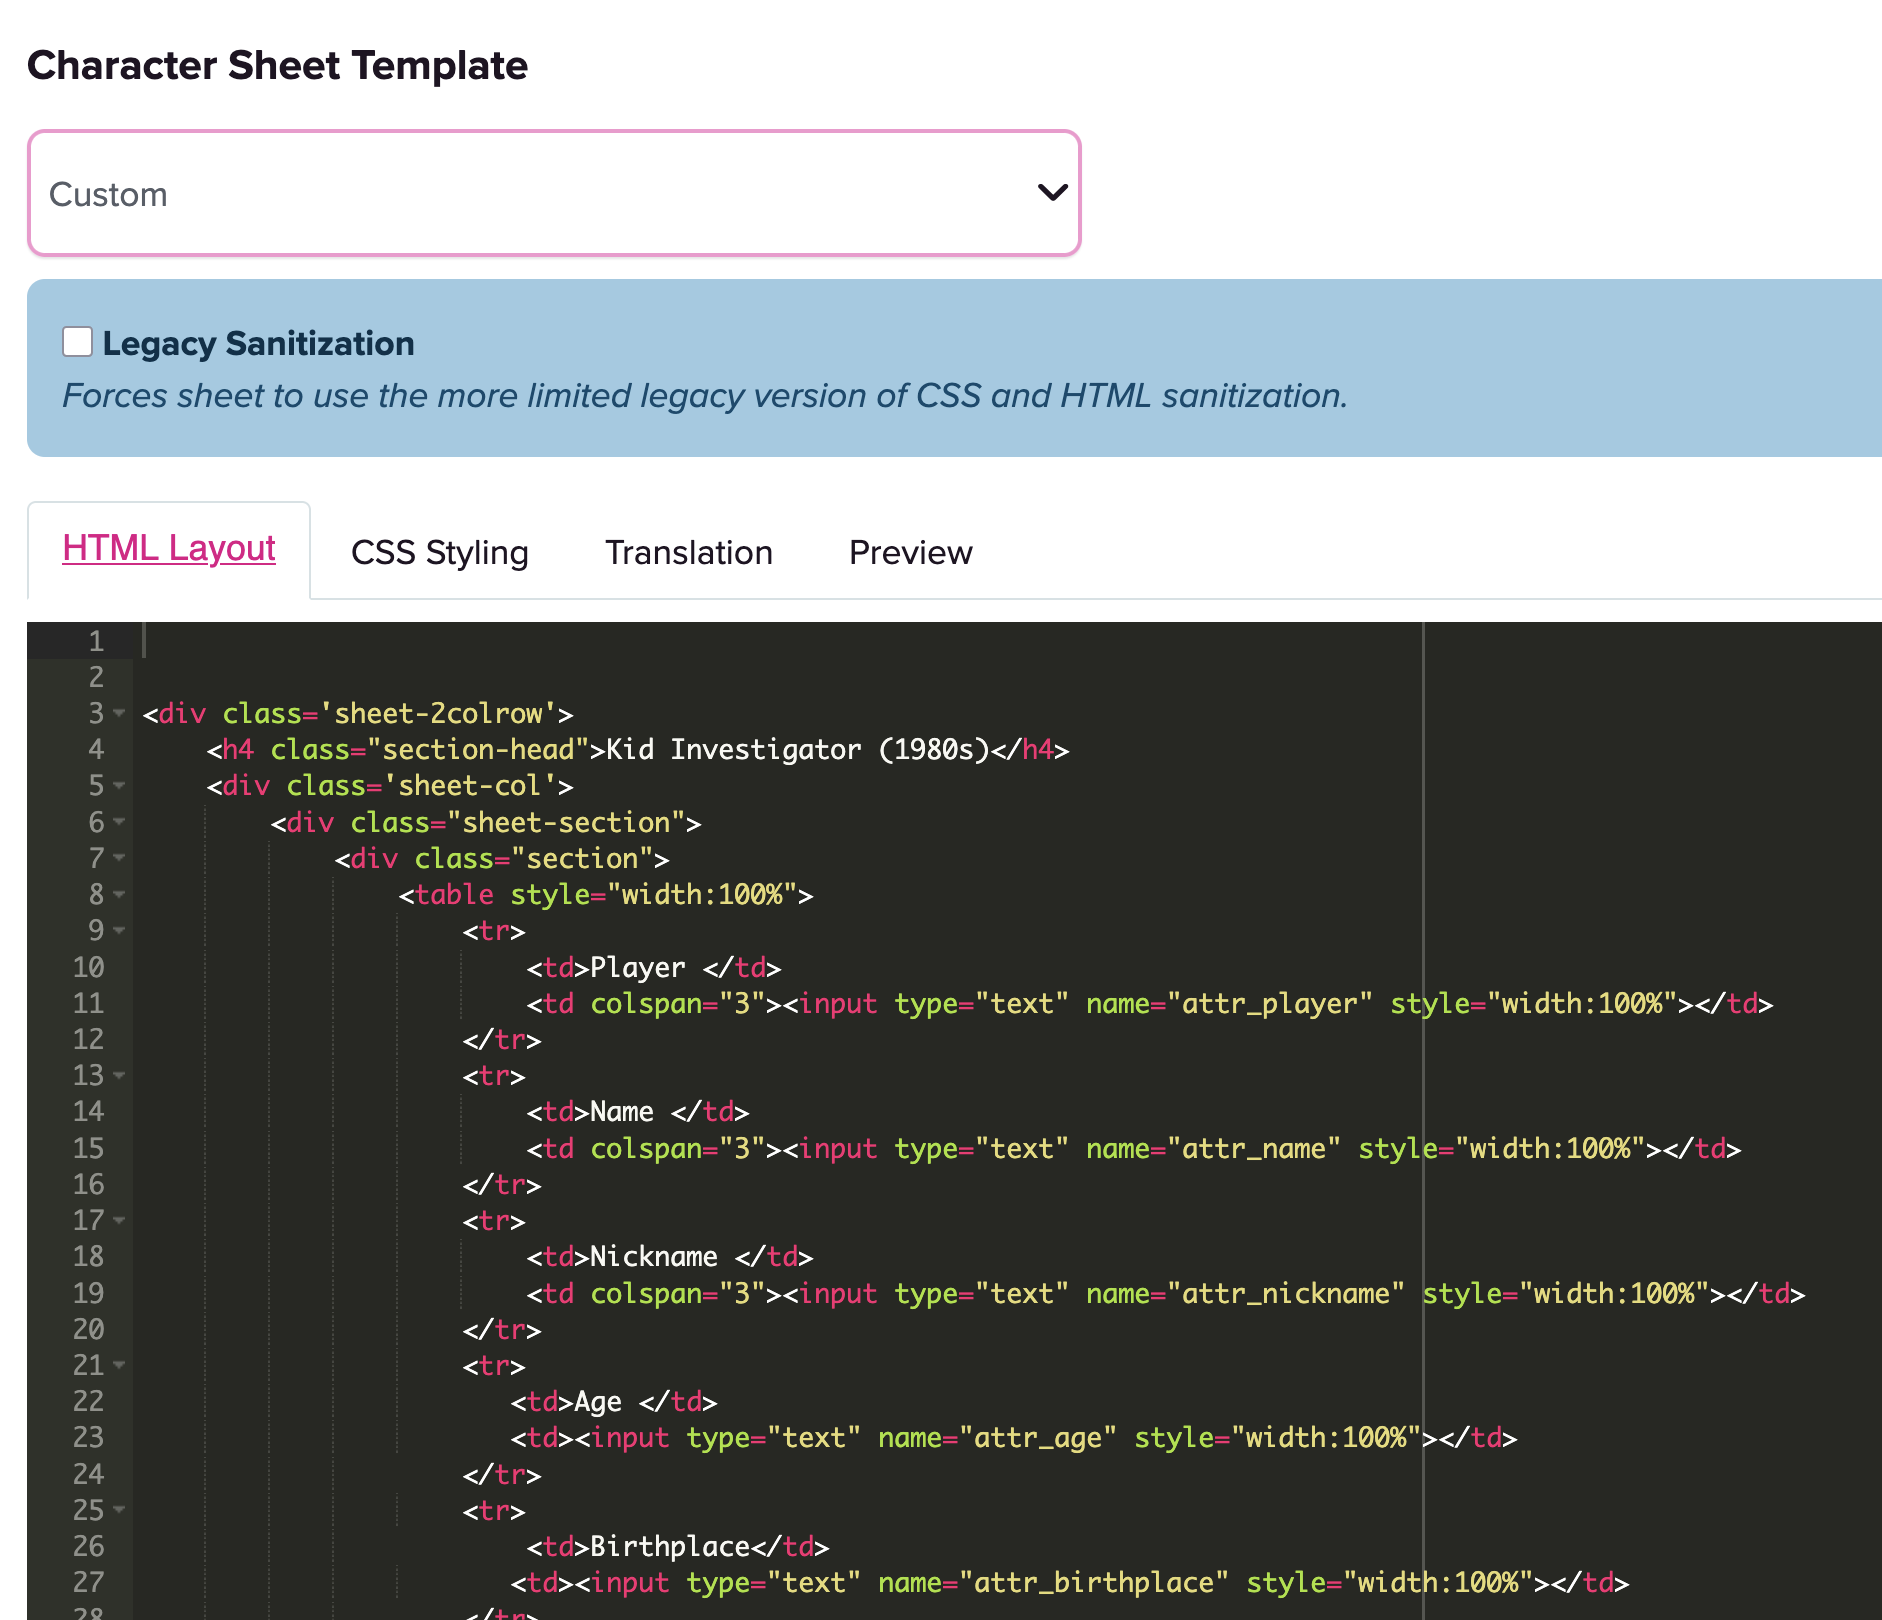
Task: Open the Custom template dropdown
Action: click(554, 193)
